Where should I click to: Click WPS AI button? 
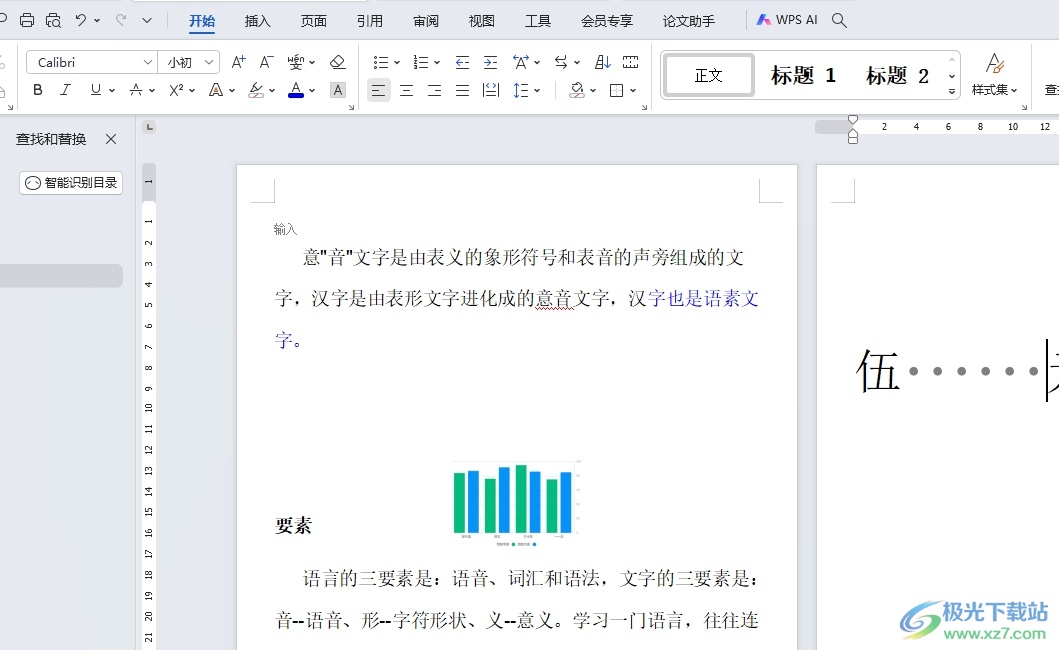pyautogui.click(x=787, y=20)
